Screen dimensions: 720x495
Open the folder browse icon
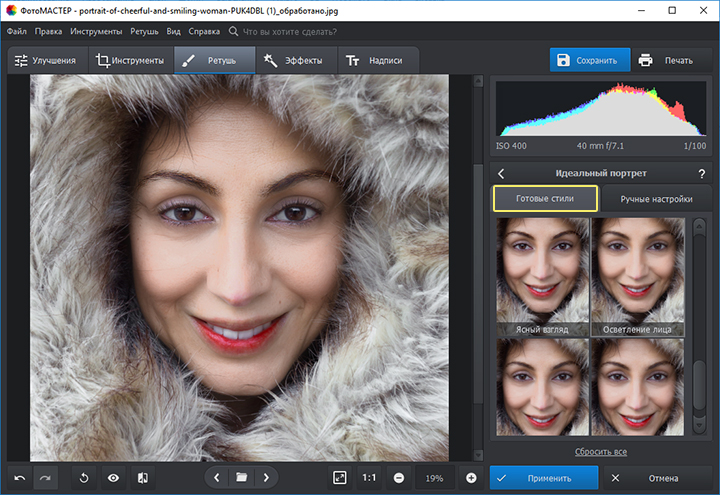[241, 478]
